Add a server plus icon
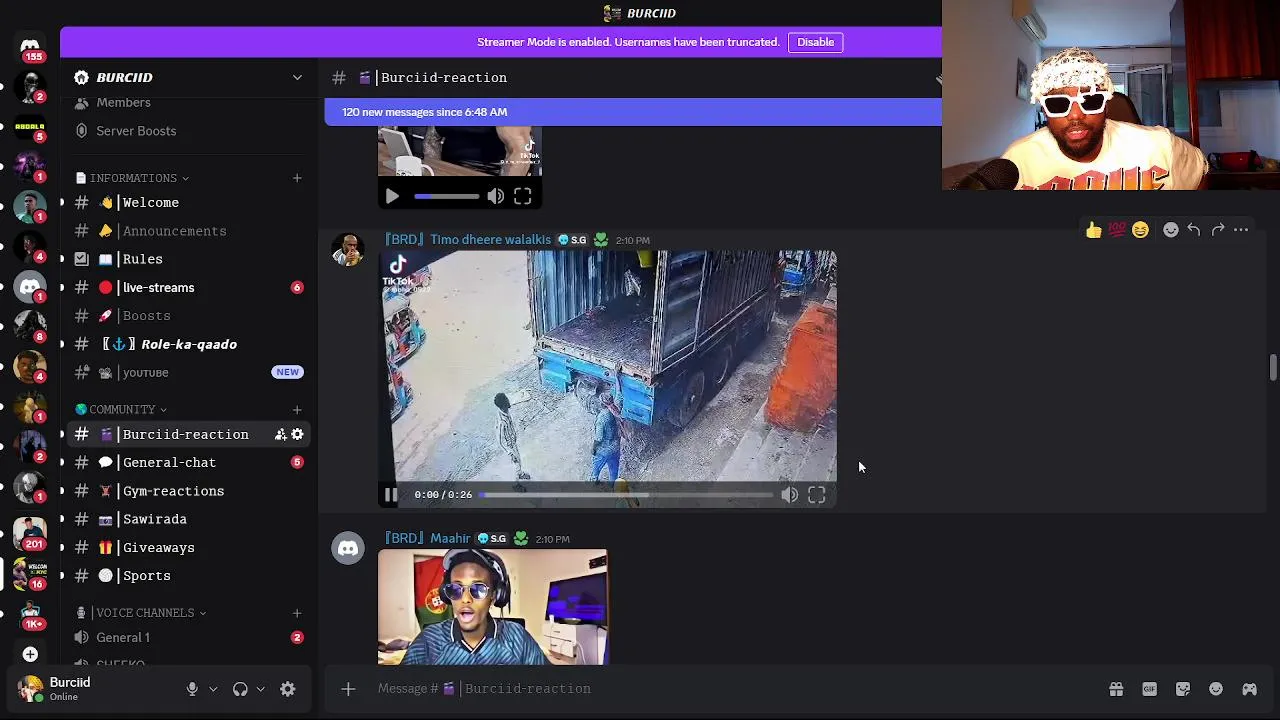The image size is (1280, 720). click(x=30, y=654)
